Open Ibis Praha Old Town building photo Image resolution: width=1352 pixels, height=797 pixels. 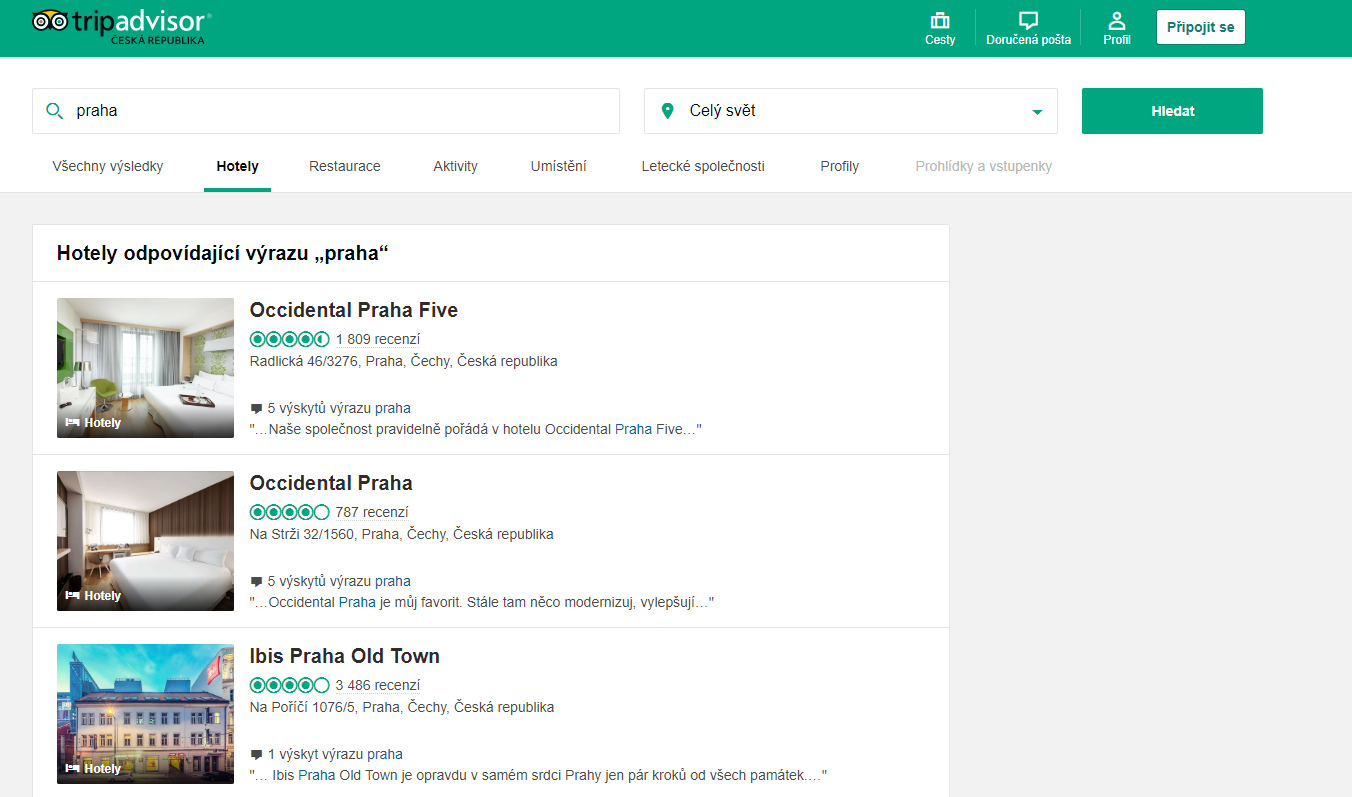[x=146, y=714]
